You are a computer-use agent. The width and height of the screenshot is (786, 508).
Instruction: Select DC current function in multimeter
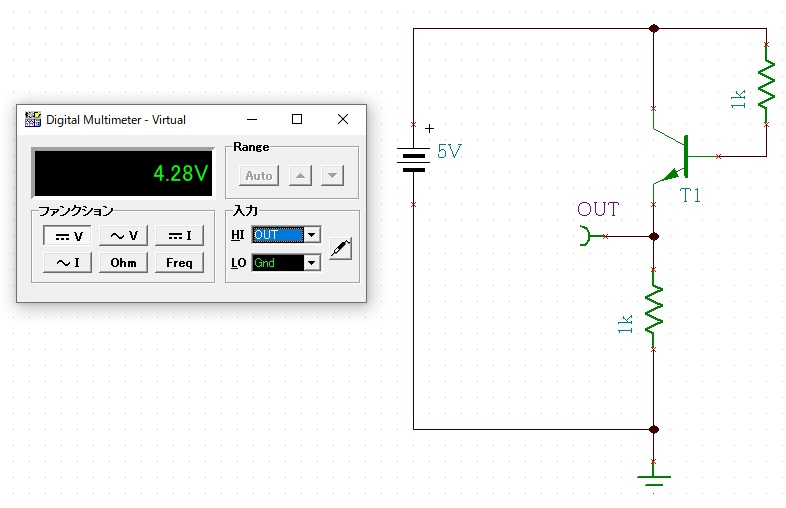click(x=179, y=236)
